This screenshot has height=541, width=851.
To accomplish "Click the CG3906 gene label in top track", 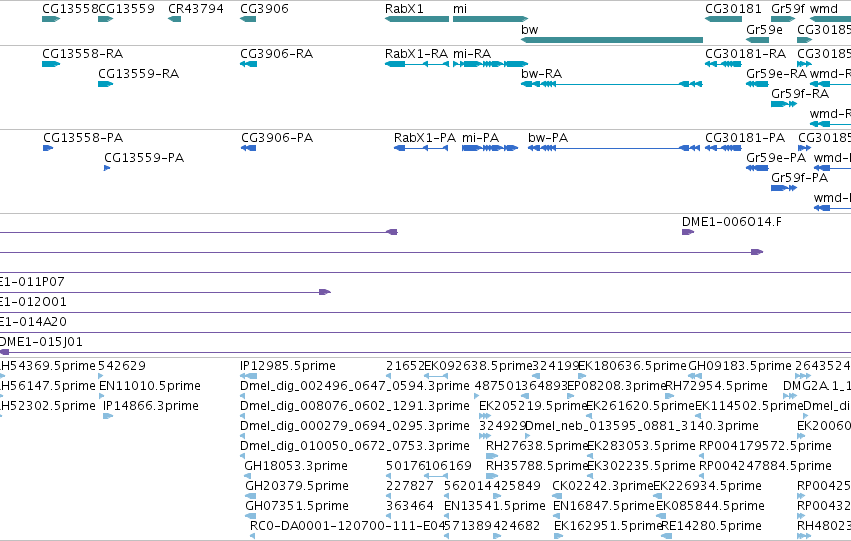I will pos(264,9).
